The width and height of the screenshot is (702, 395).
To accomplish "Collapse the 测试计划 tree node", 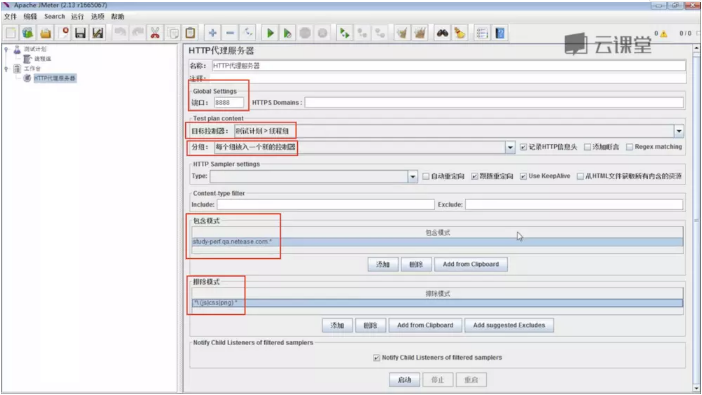I will coord(6,49).
